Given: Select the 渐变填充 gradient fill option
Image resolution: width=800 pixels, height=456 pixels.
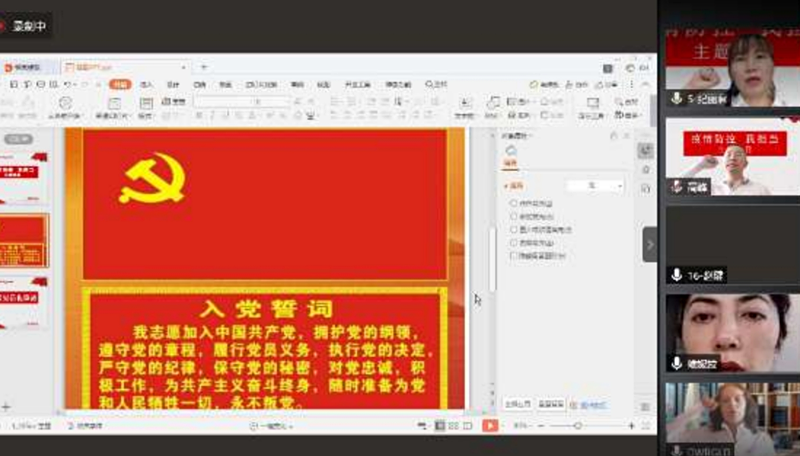Looking at the screenshot, I should (514, 215).
